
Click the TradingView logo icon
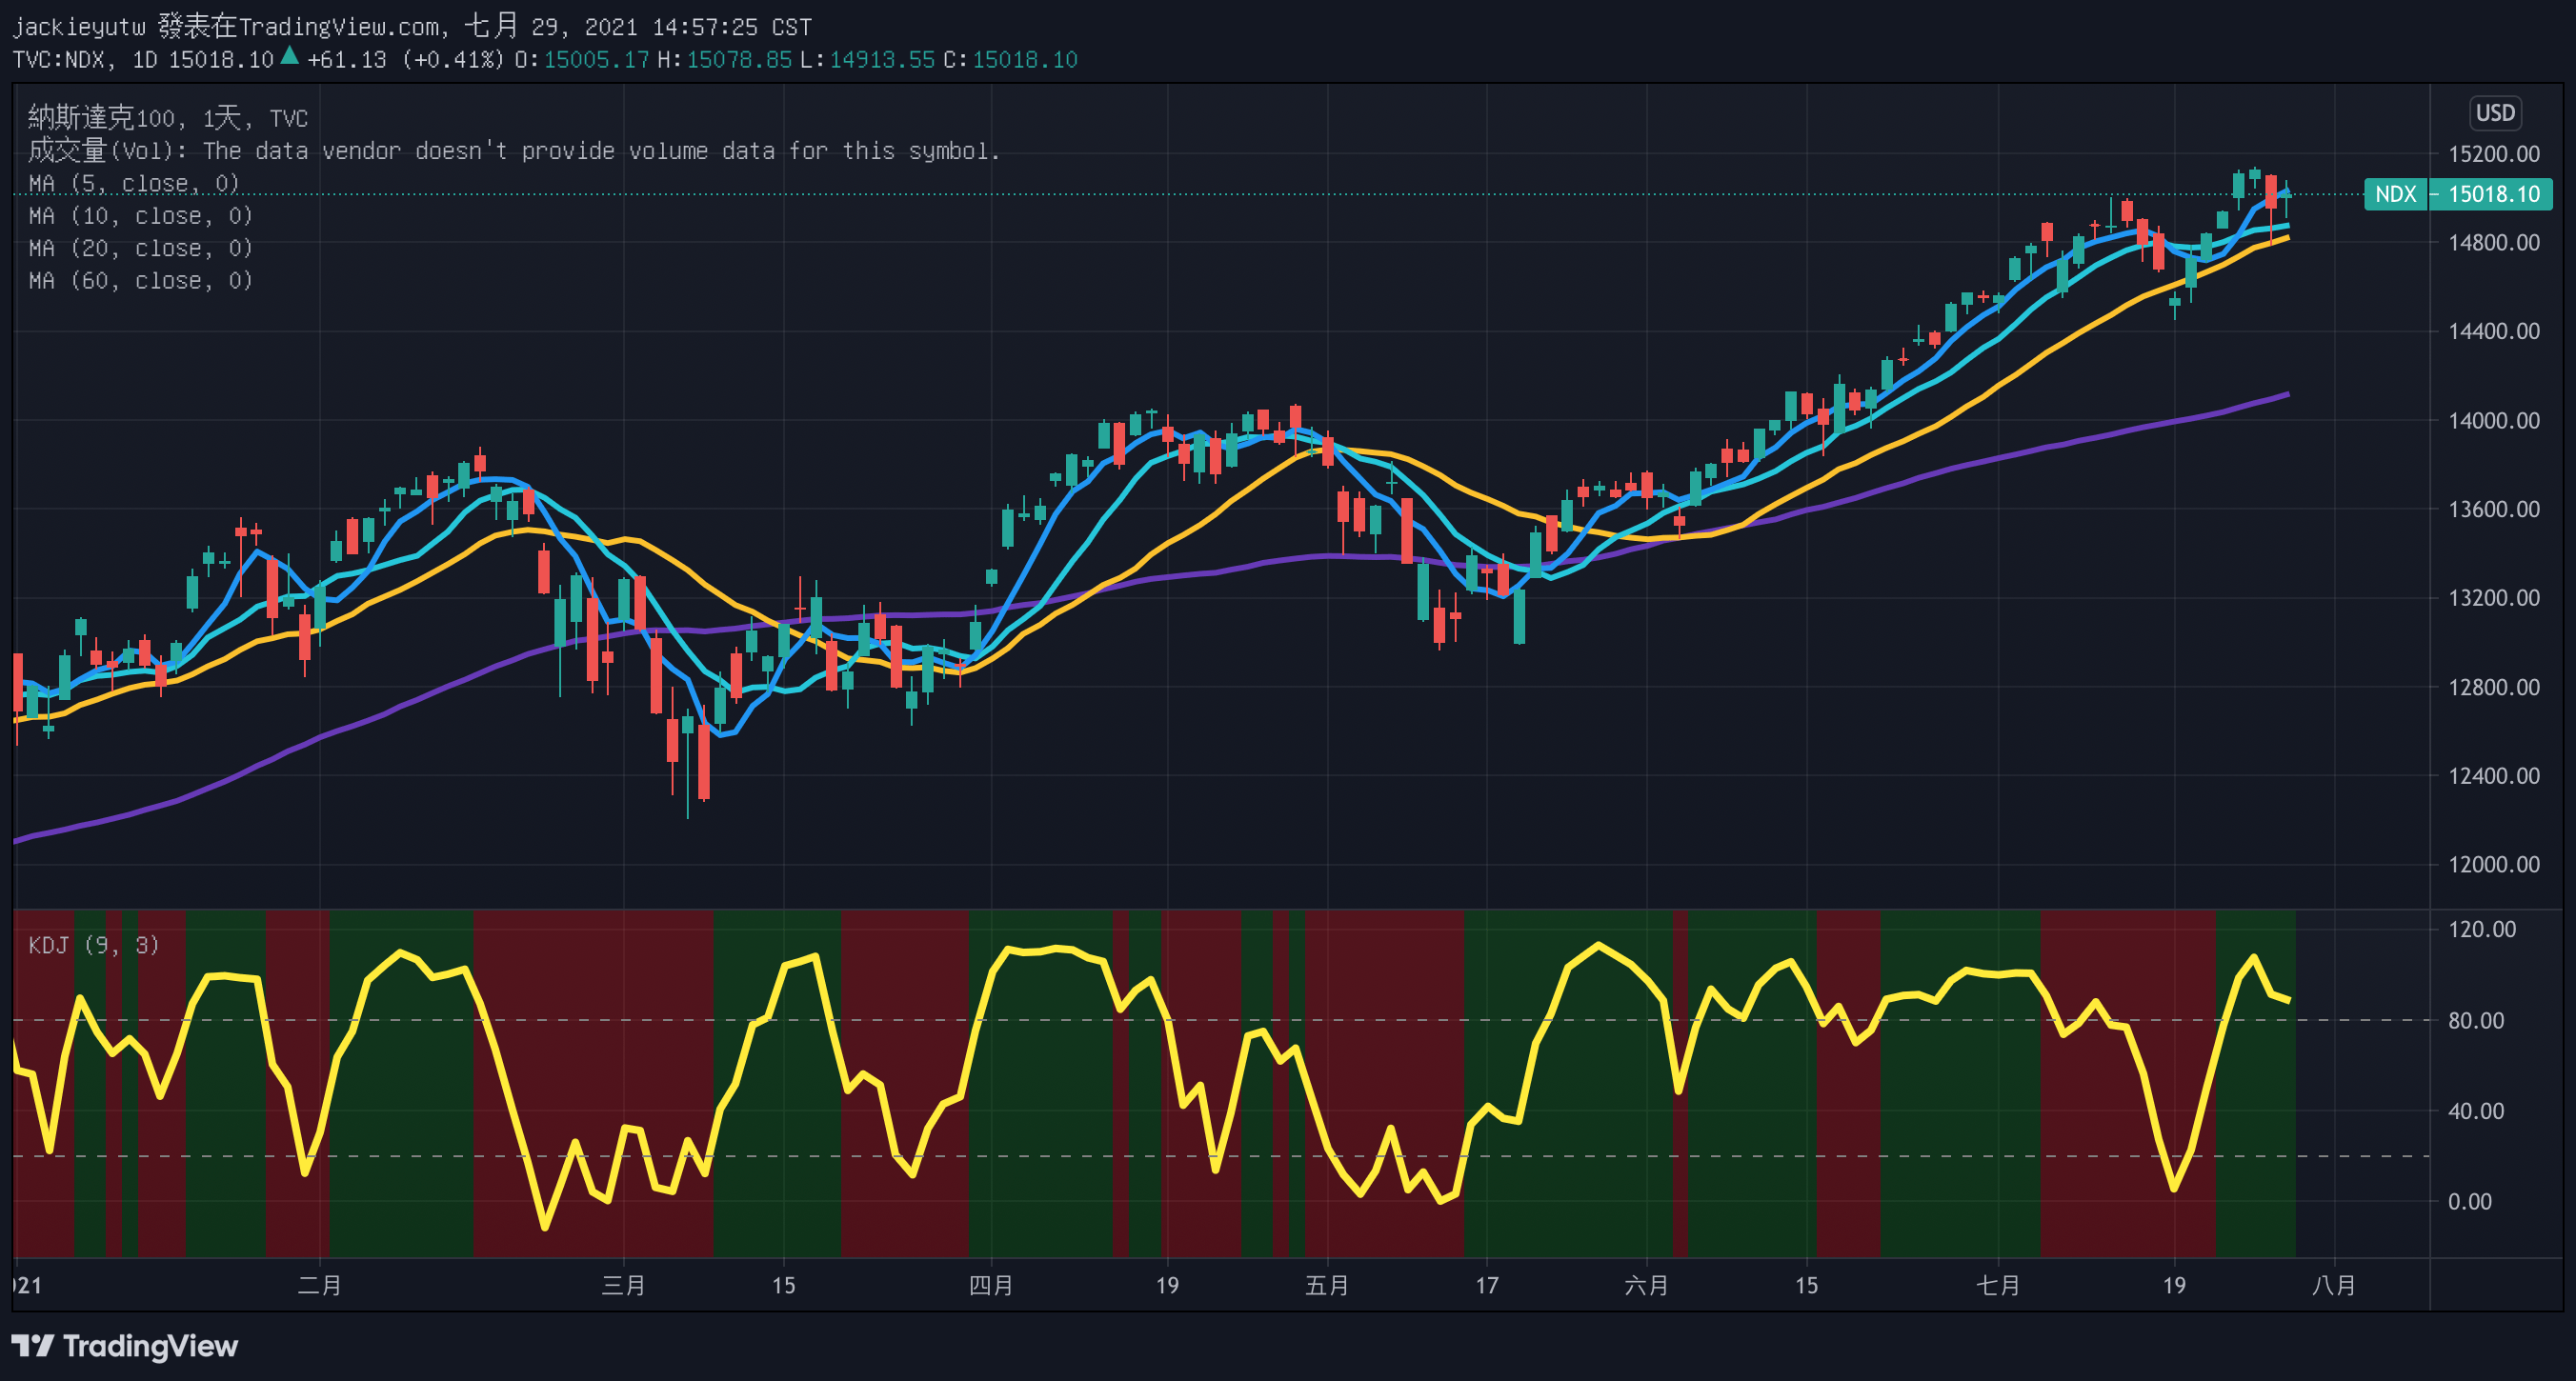coord(32,1345)
